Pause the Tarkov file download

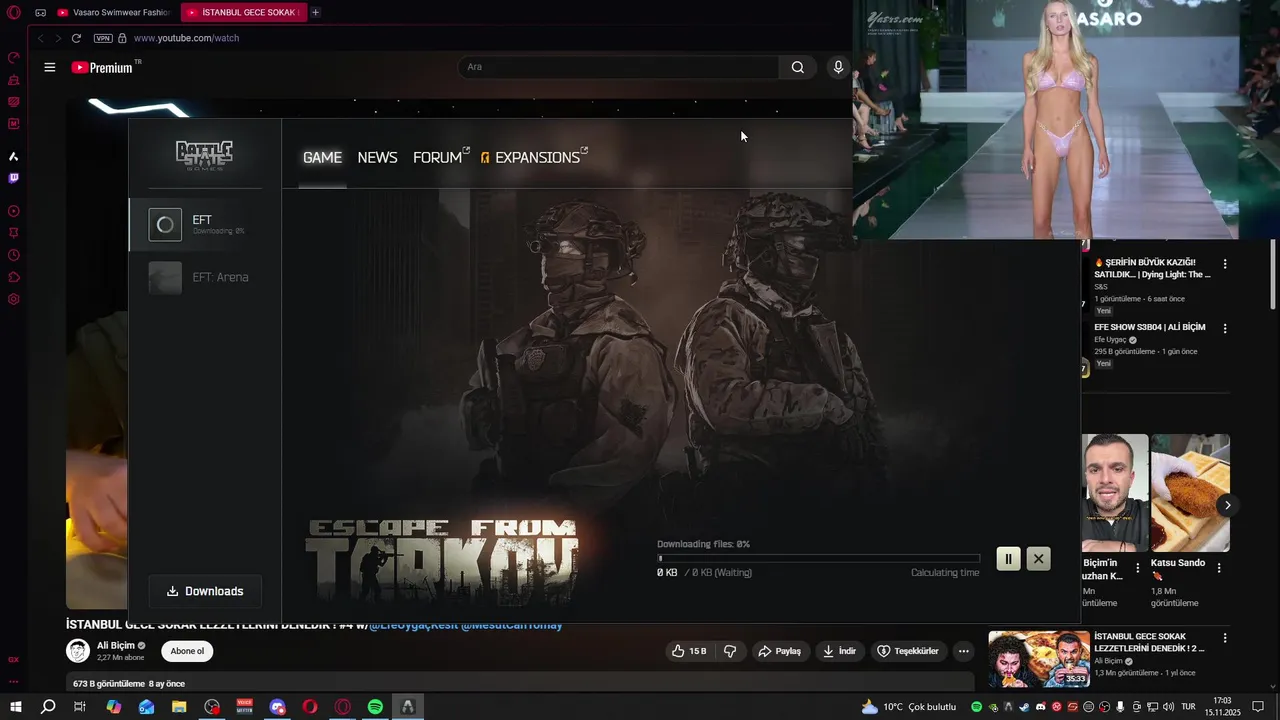1008,559
